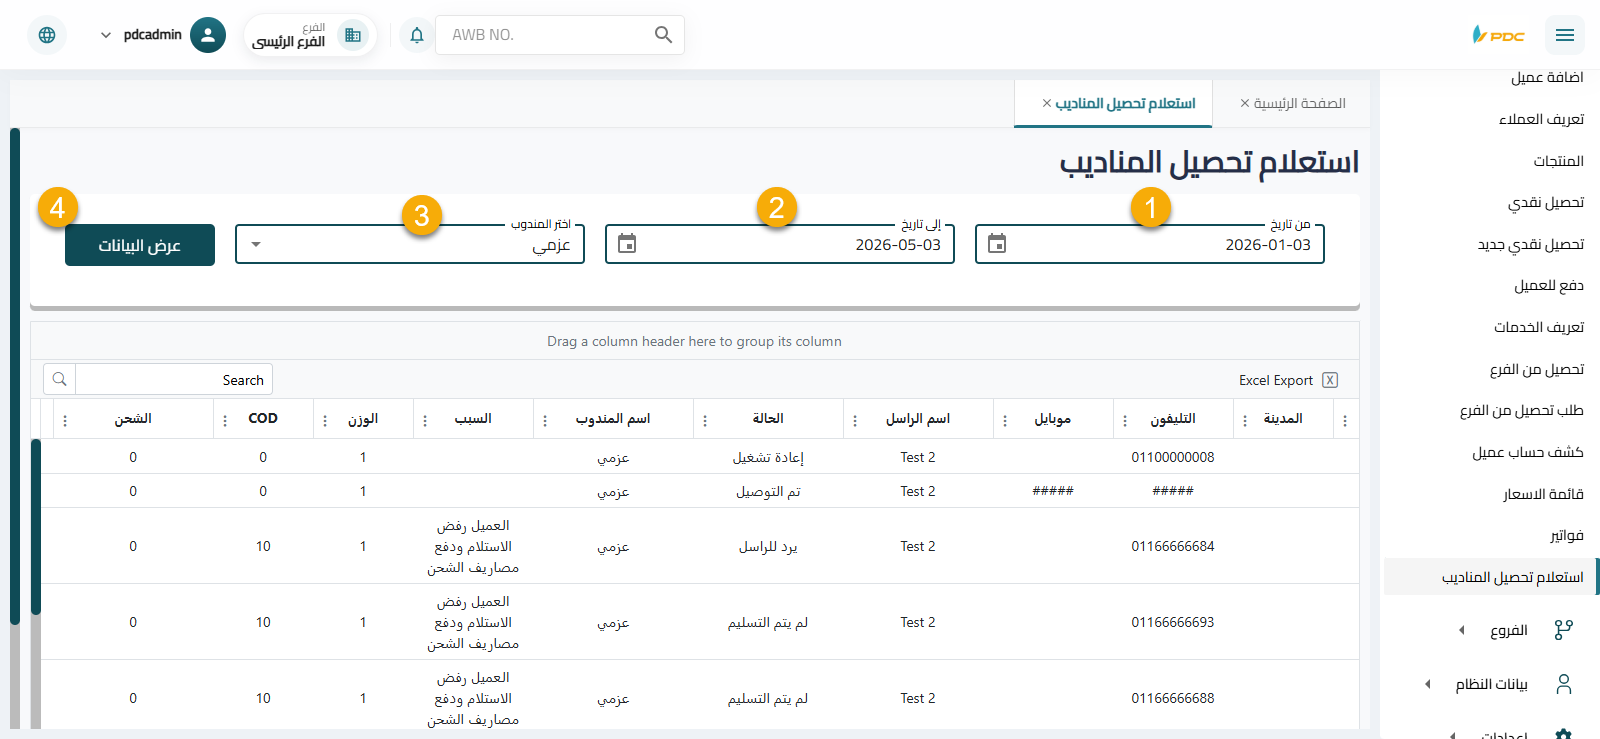Sort by the التليفون column header
Viewport: 1600px width, 739px height.
[1173, 418]
